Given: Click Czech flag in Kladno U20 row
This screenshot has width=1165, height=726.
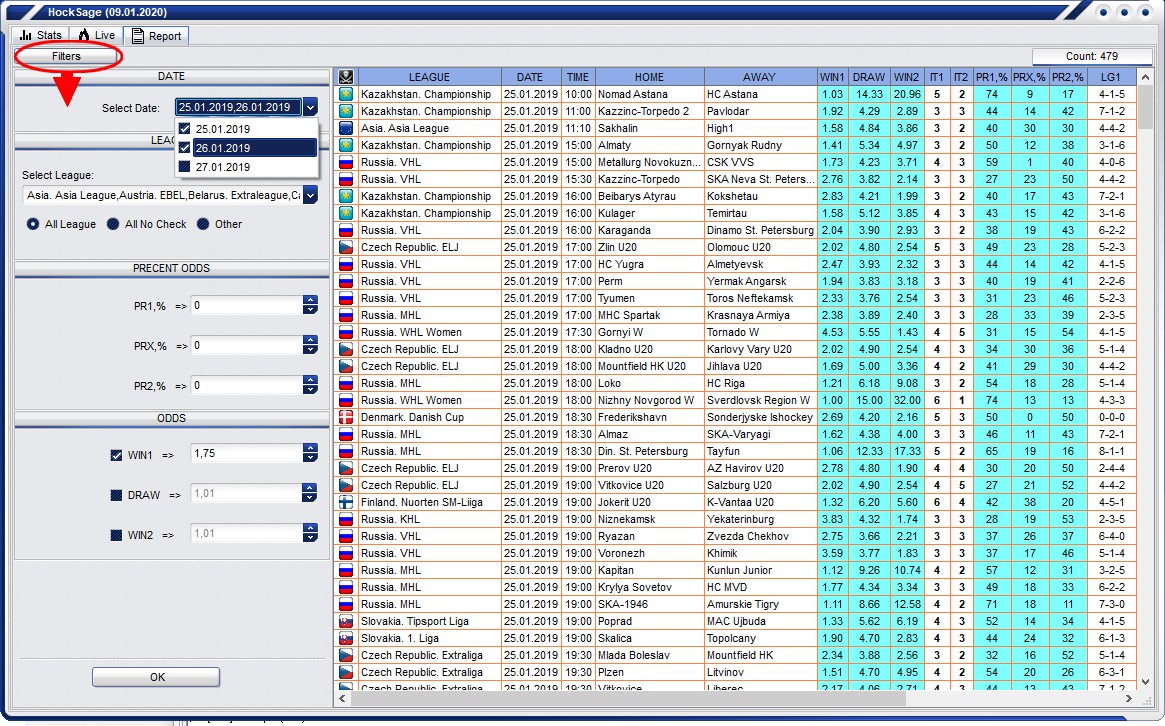Looking at the screenshot, I should (x=345, y=349).
